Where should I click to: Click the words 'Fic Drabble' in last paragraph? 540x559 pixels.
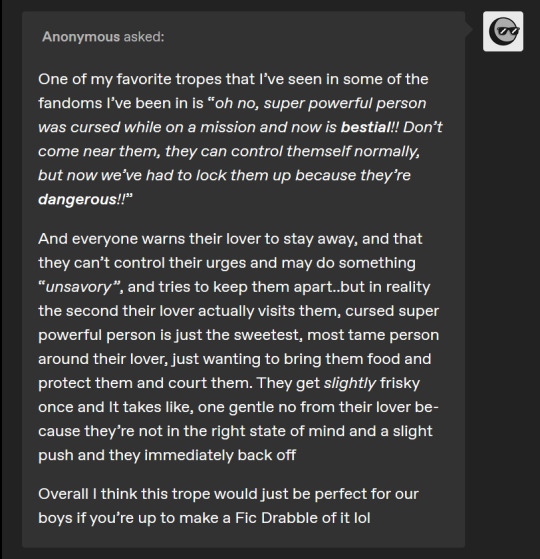coord(276,518)
